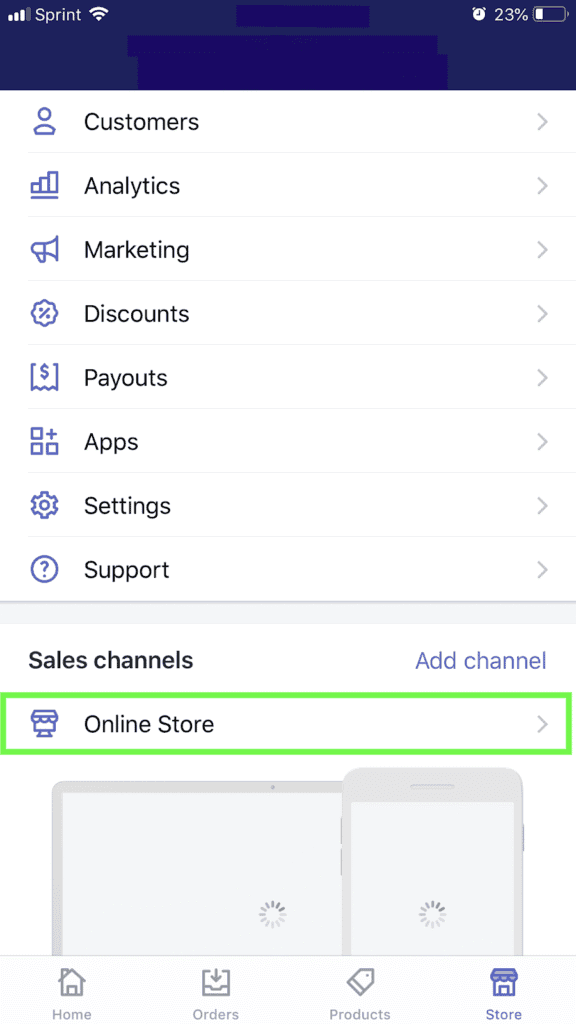This screenshot has height=1024, width=576.
Task: Click the Discounts badge icon
Action: [x=44, y=313]
